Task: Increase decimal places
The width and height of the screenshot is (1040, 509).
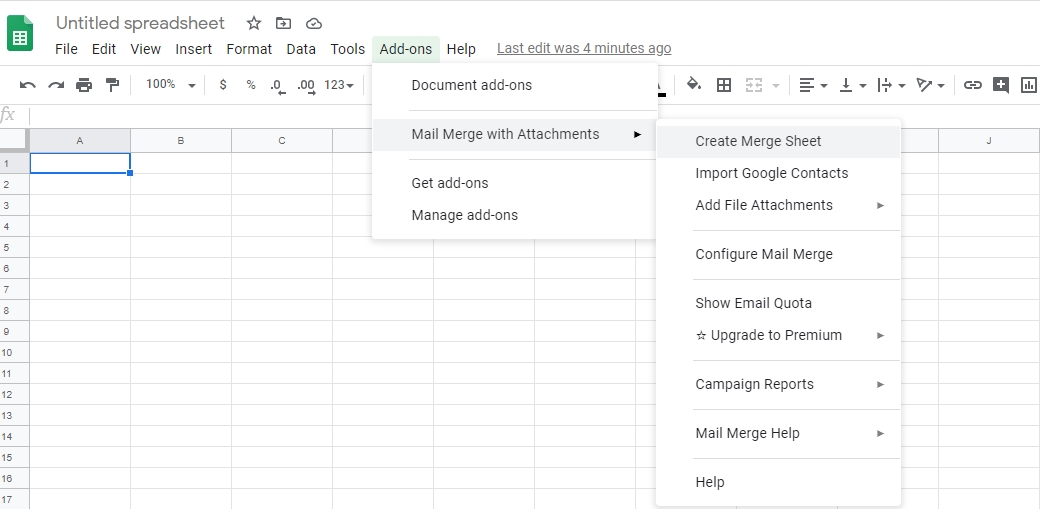Action: click(306, 86)
